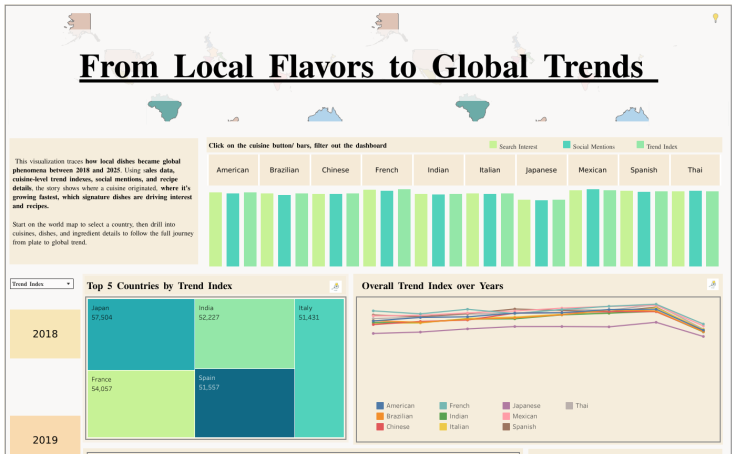This screenshot has width=736, height=454.
Task: Filter dashboard by Brazilian cuisine button
Action: pyautogui.click(x=284, y=170)
